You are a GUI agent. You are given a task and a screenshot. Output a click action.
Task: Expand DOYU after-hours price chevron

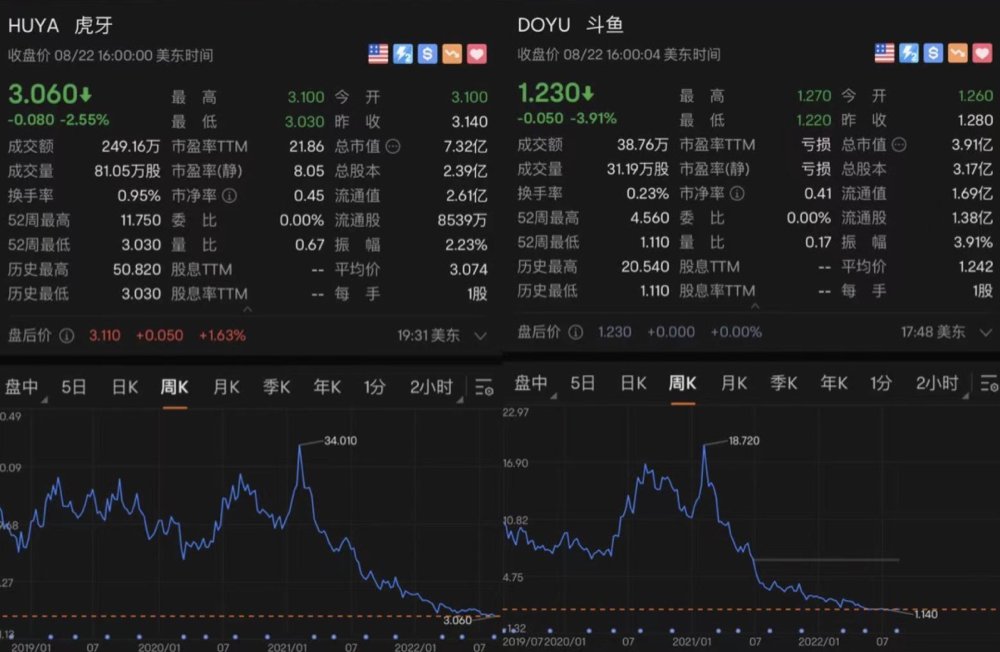tap(986, 333)
